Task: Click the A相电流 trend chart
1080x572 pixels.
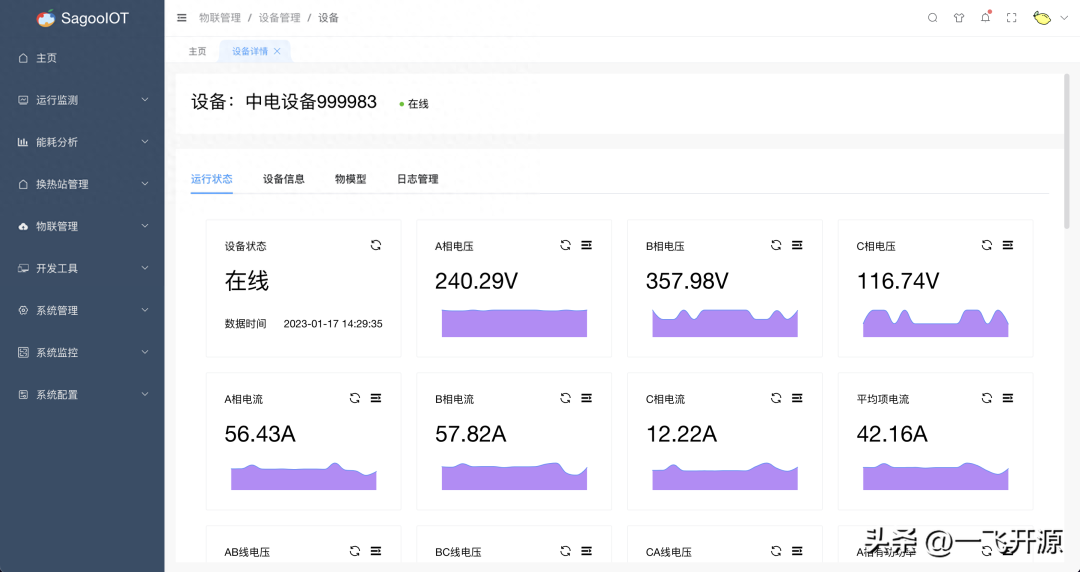Action: point(304,476)
